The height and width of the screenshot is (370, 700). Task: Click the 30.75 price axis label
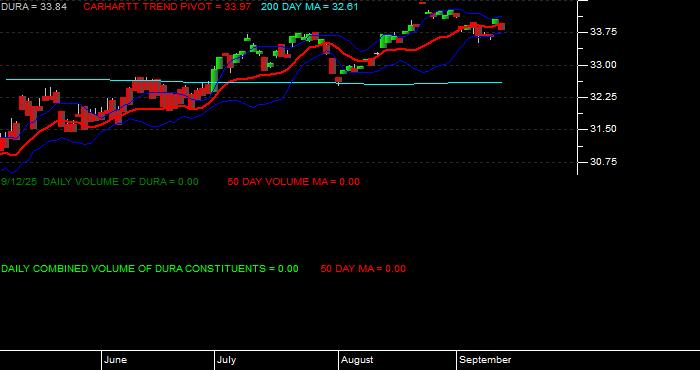pos(603,162)
